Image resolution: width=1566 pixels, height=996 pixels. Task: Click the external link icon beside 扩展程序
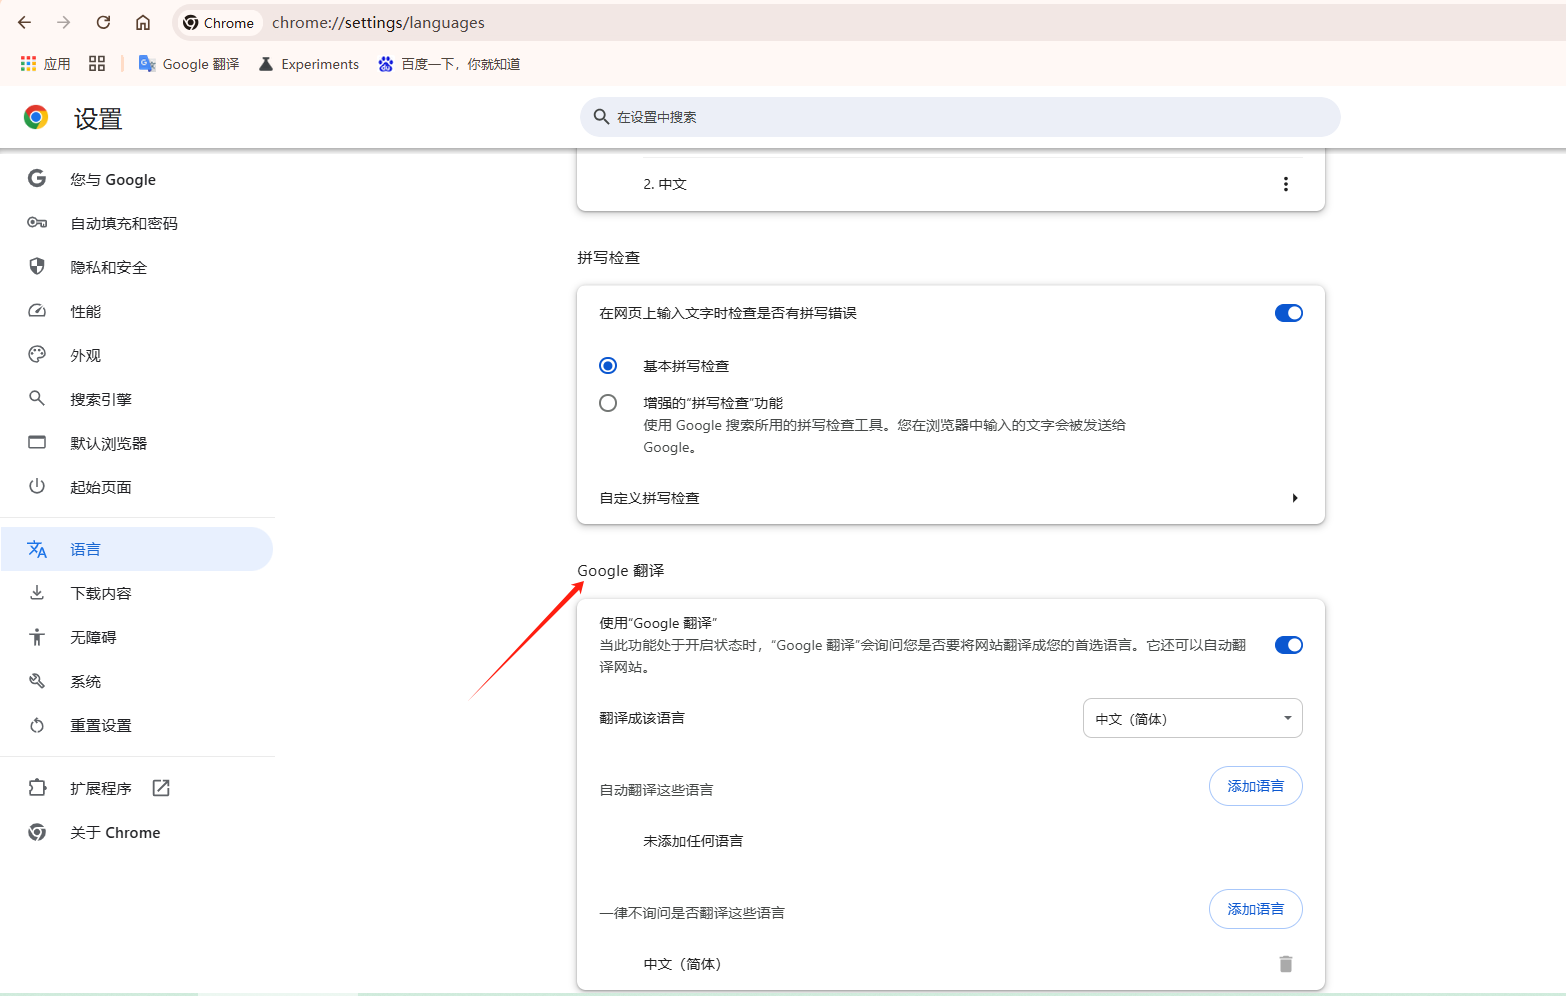pos(161,788)
